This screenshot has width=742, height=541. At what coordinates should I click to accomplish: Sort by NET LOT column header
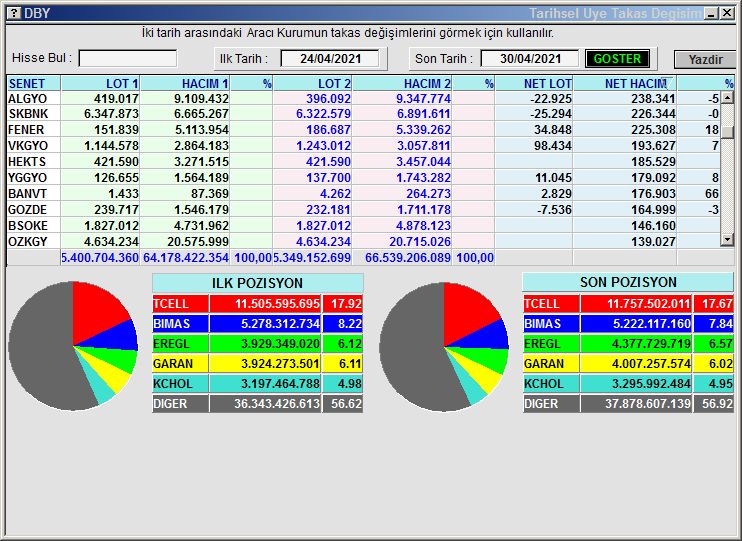[x=534, y=84]
